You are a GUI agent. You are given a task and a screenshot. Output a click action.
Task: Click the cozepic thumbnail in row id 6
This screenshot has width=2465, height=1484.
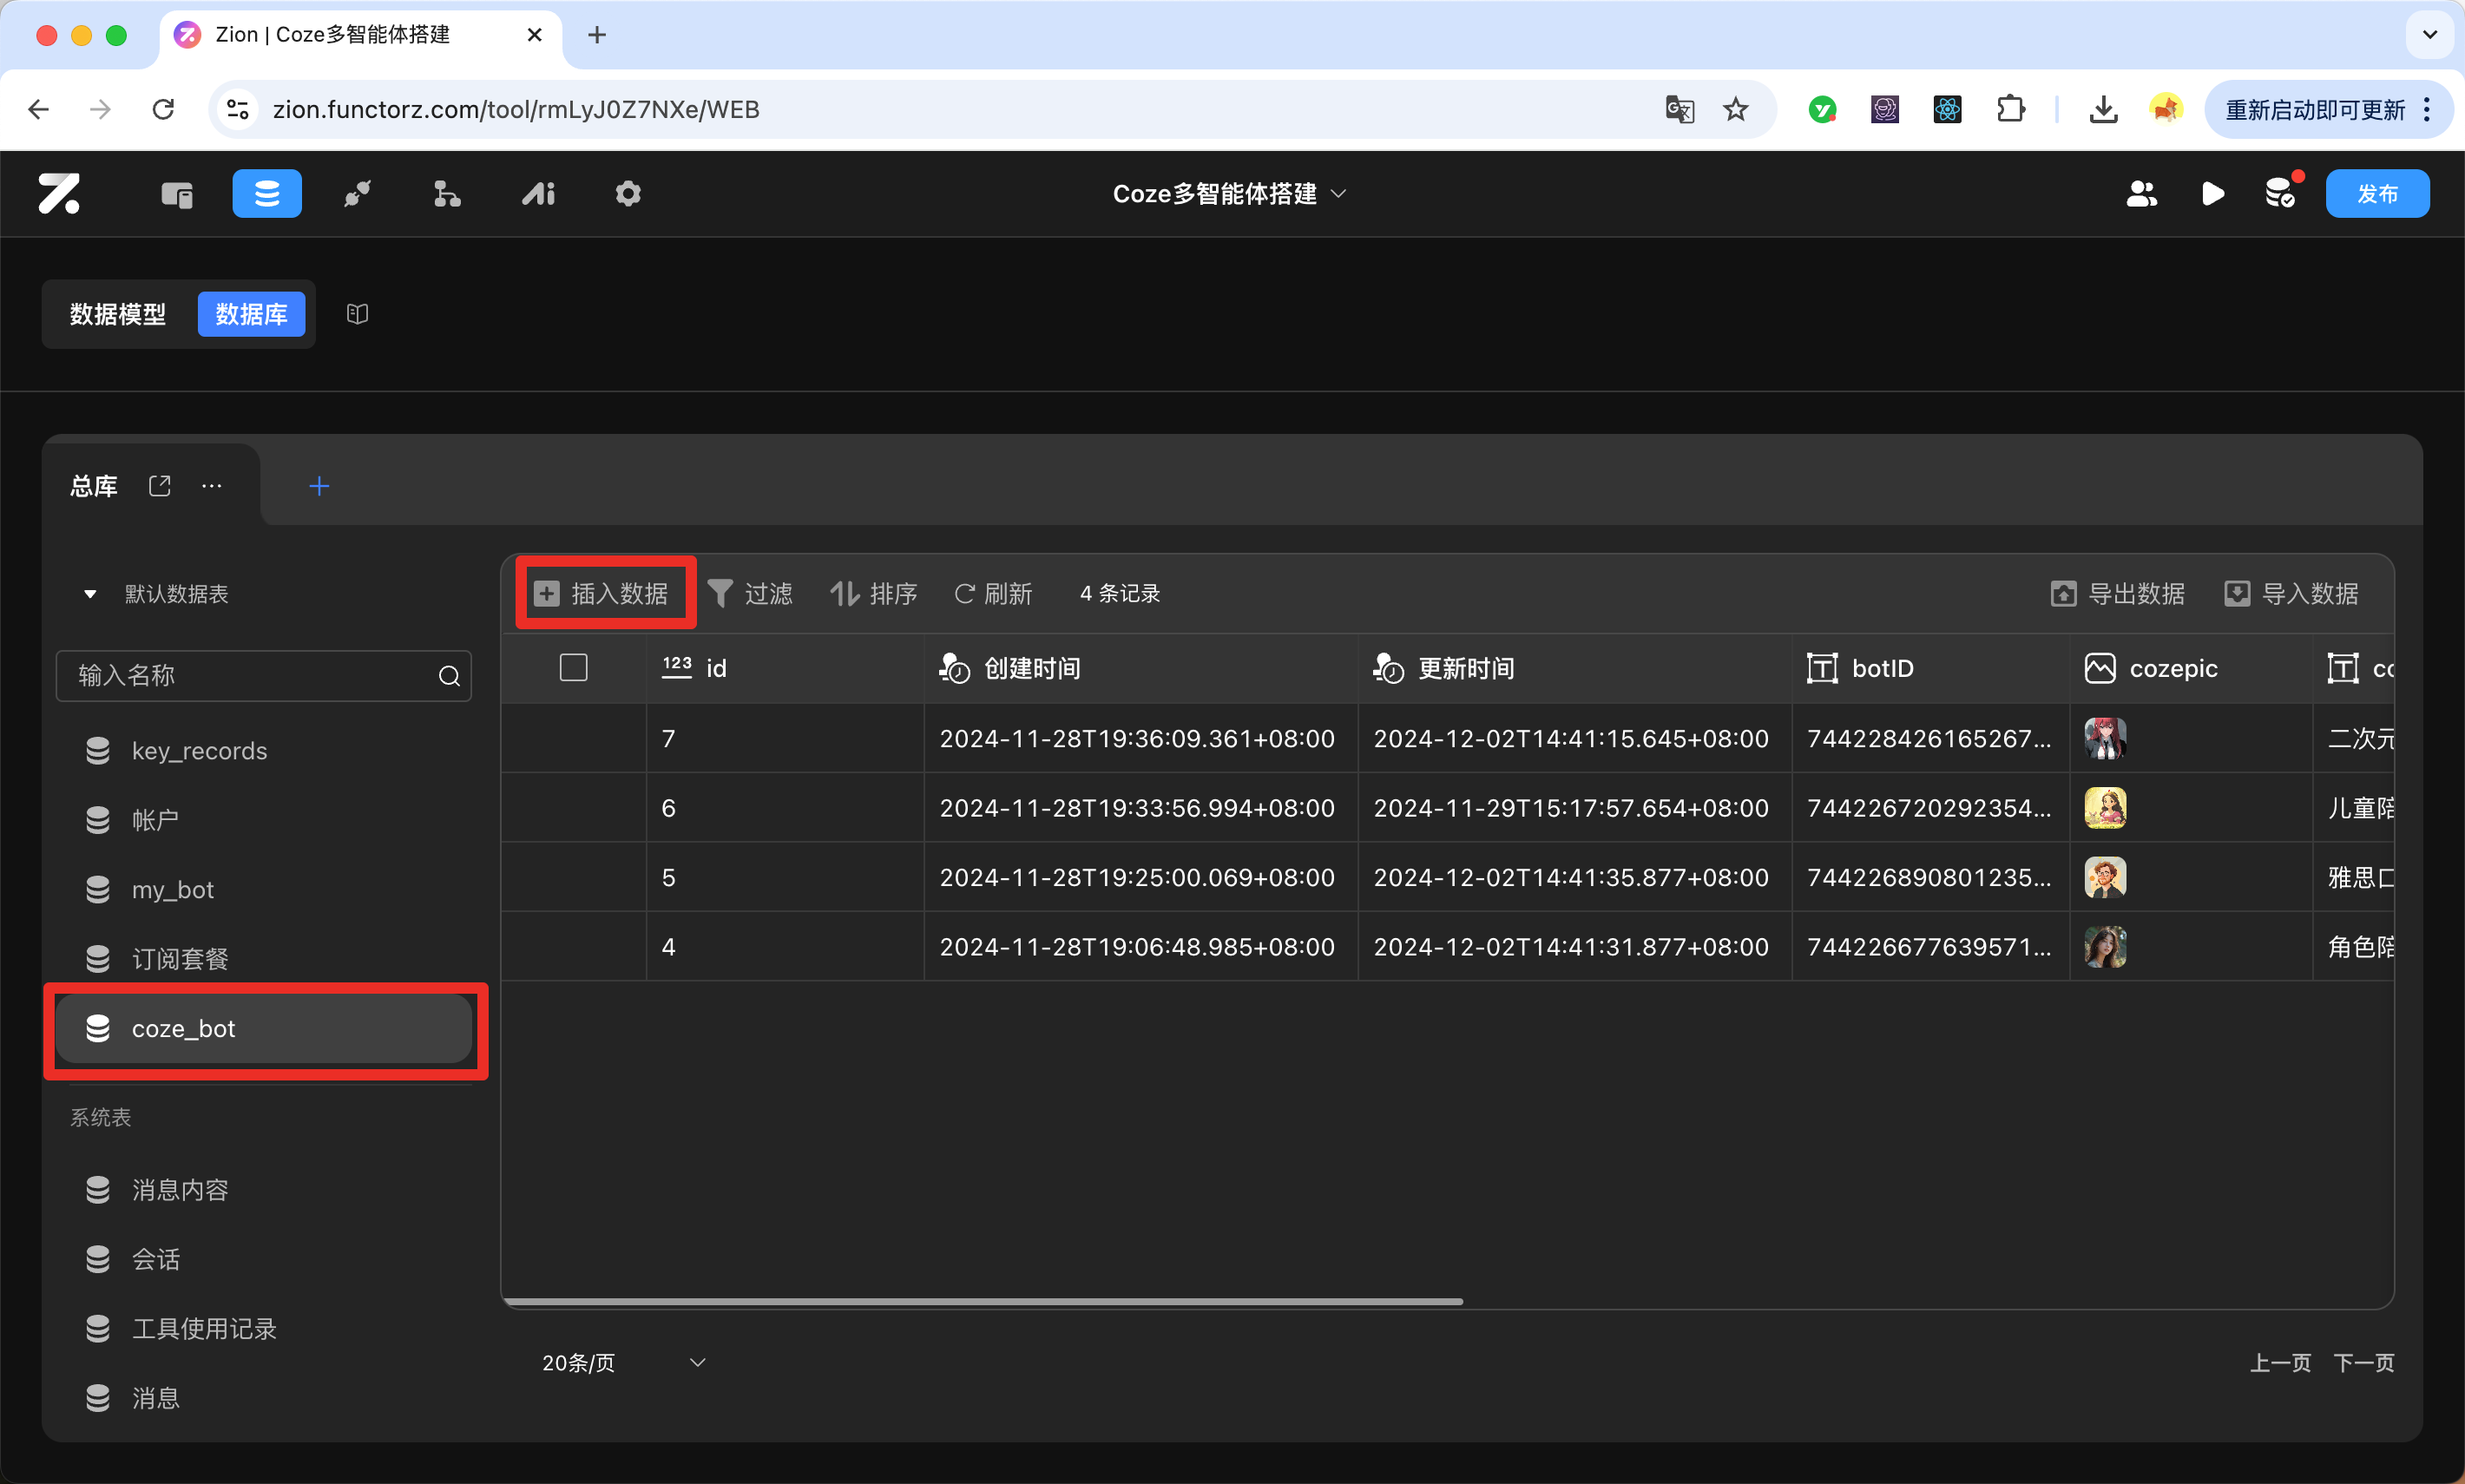(2105, 808)
